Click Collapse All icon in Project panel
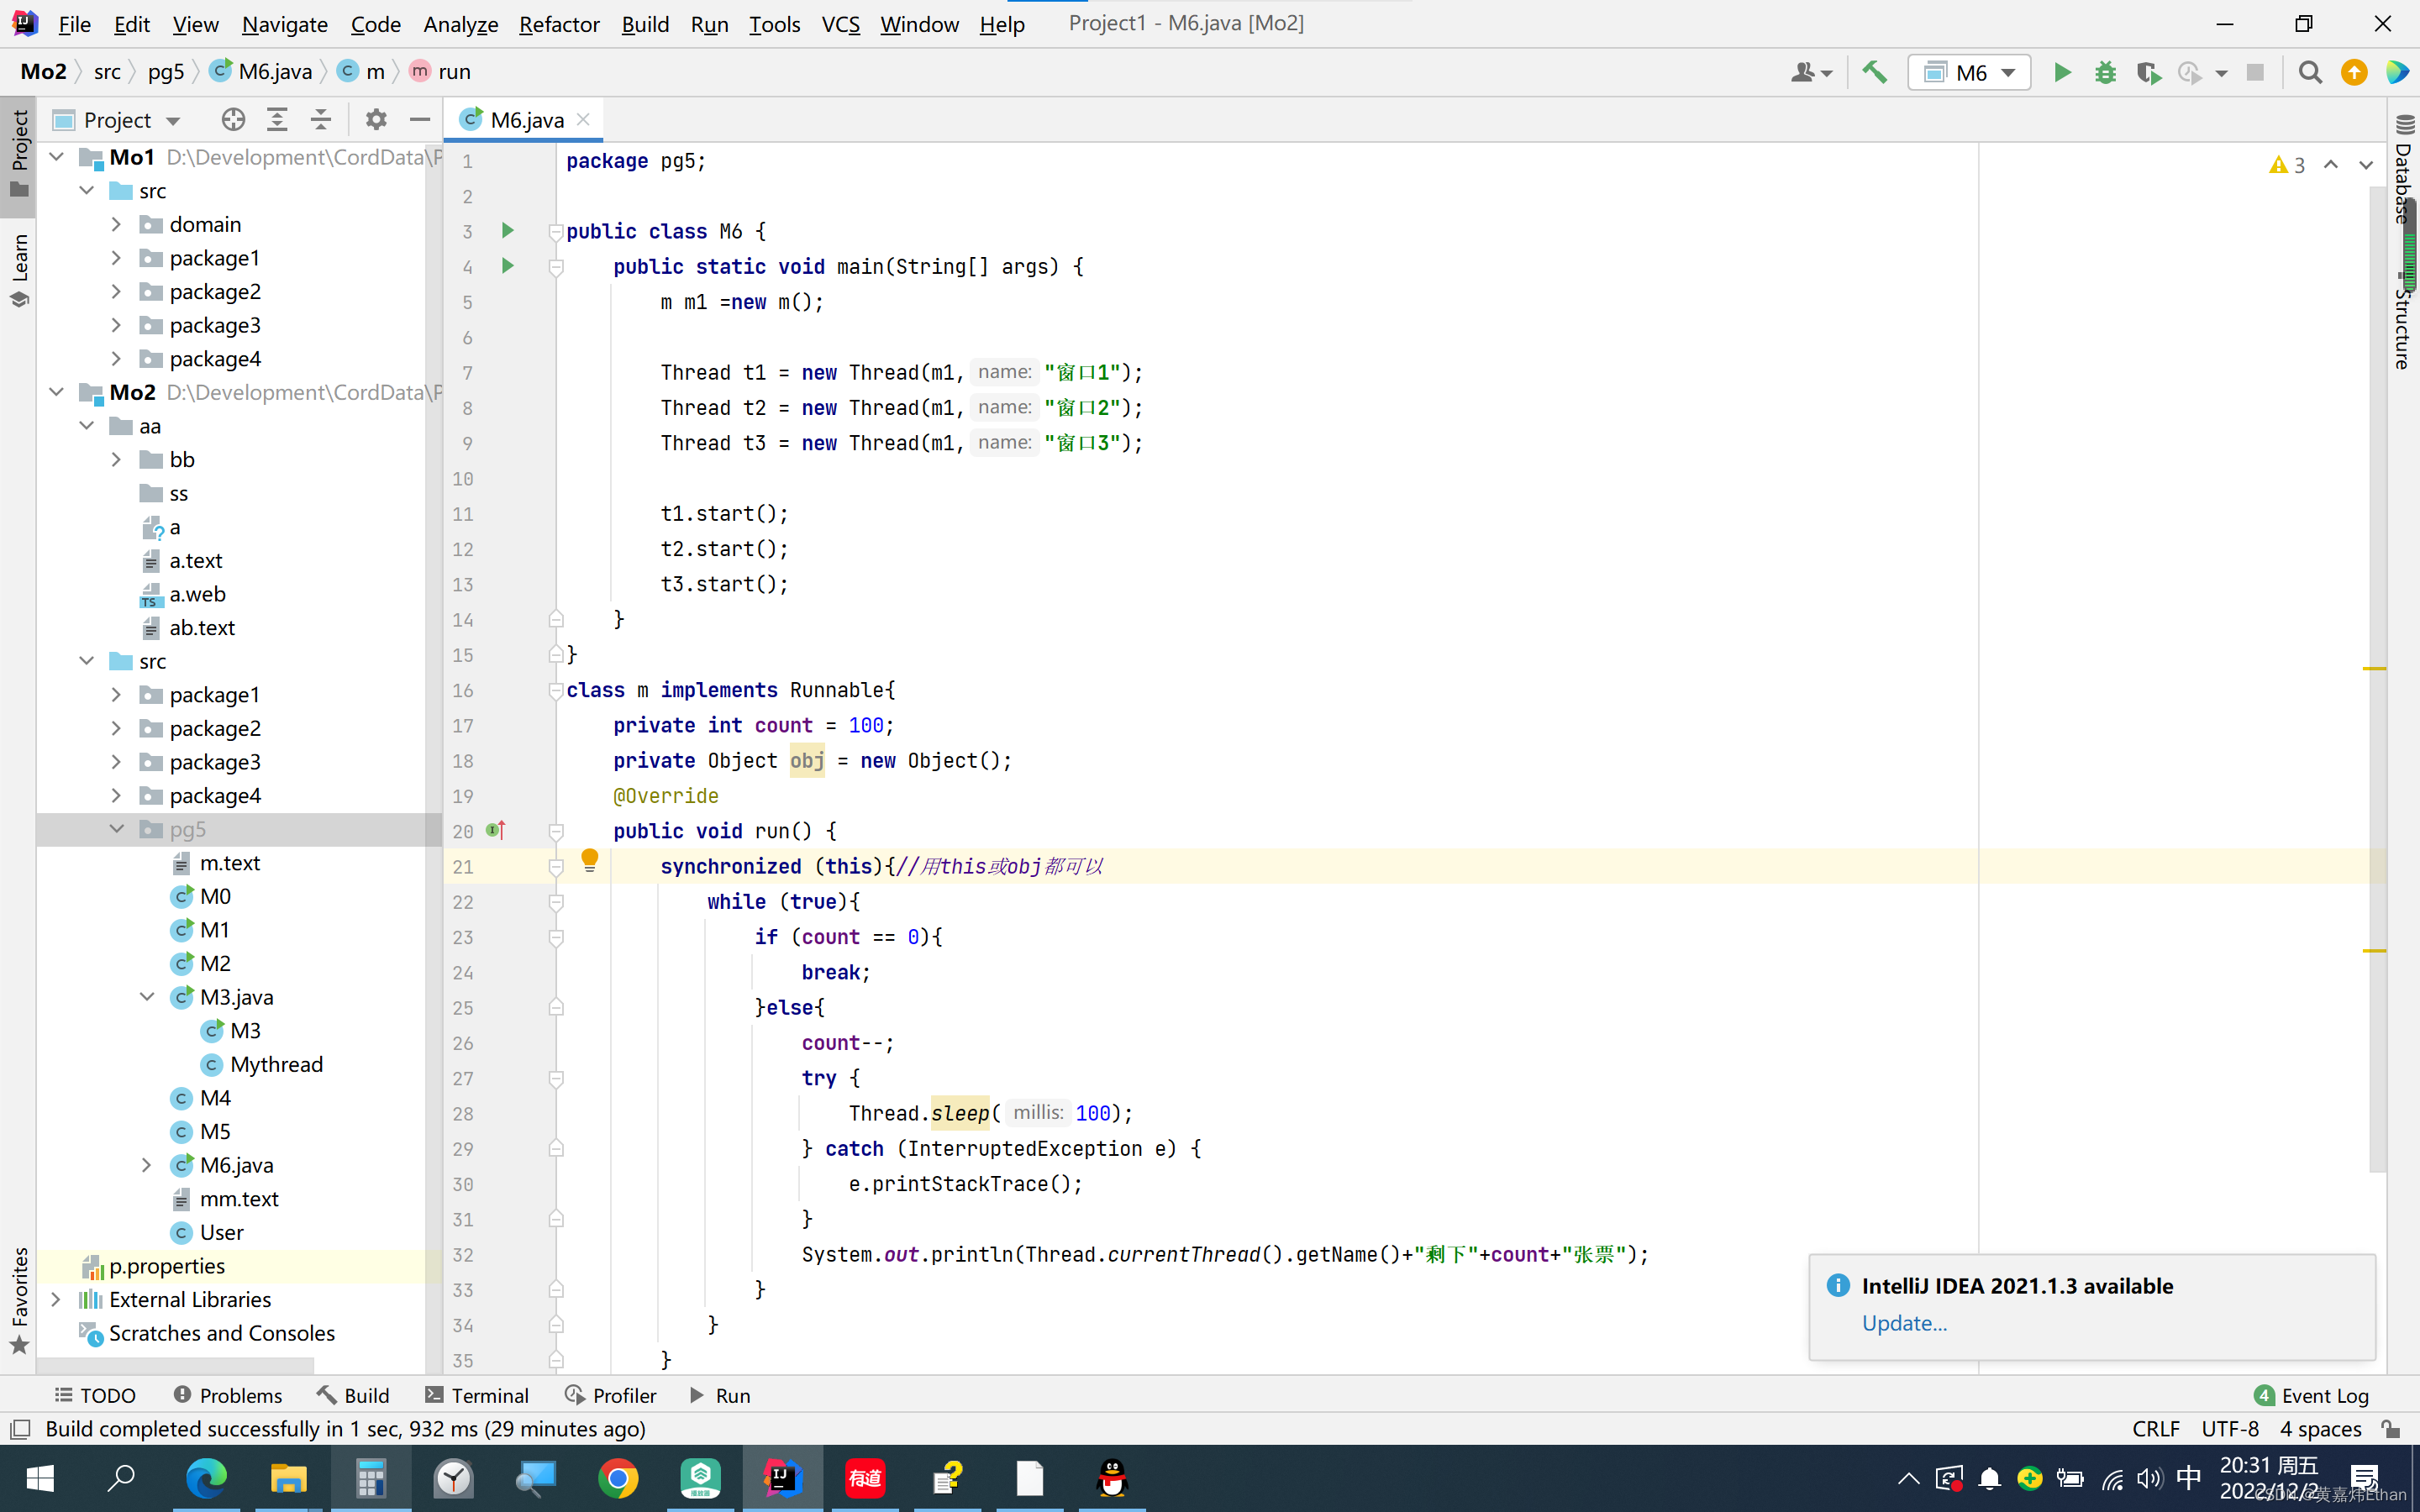Screen dimensions: 2420x1512 [320, 120]
